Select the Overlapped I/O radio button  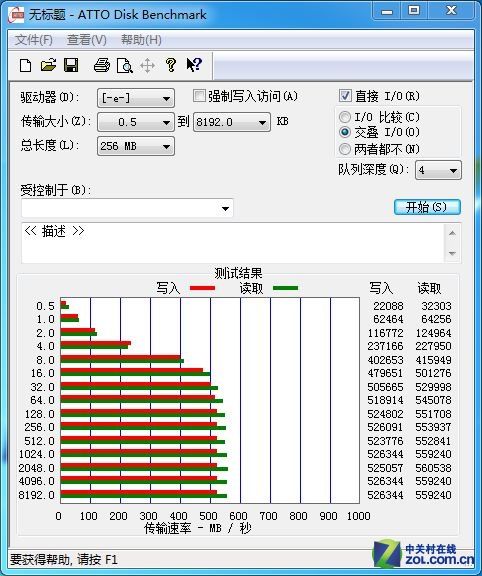345,132
